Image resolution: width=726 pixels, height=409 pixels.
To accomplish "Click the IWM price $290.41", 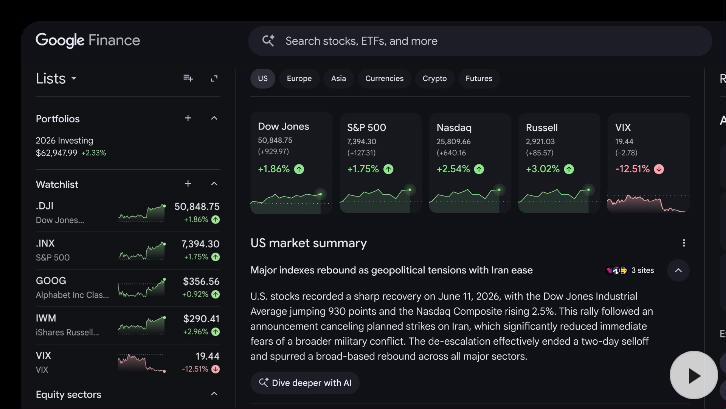I will point(201,319).
